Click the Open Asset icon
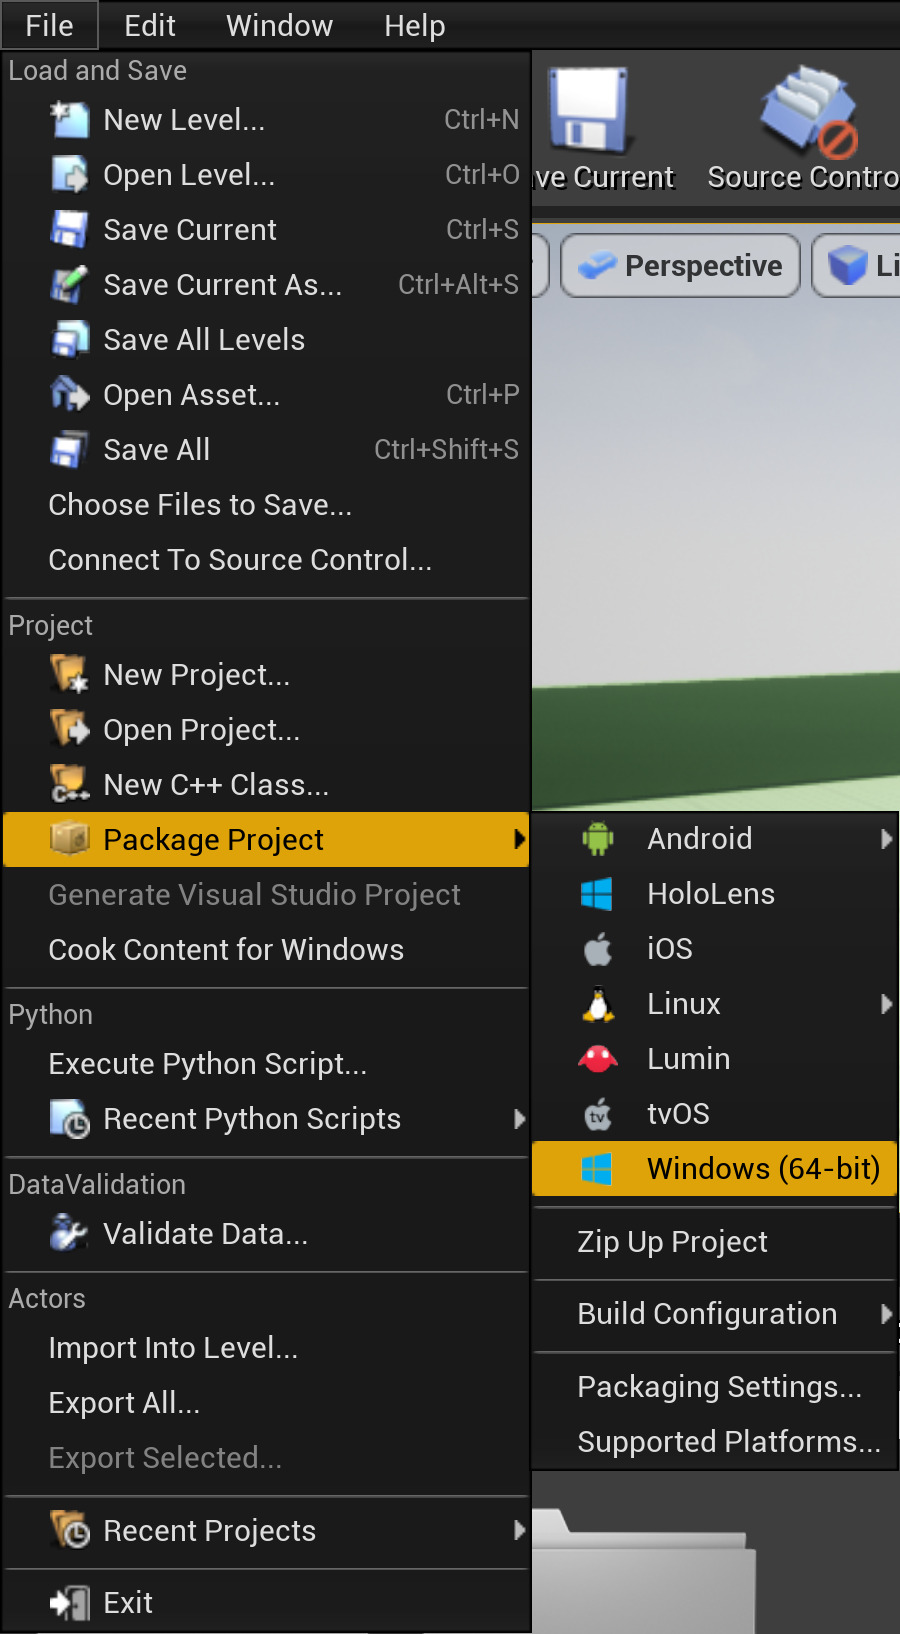Viewport: 900px width, 1634px height. click(70, 395)
